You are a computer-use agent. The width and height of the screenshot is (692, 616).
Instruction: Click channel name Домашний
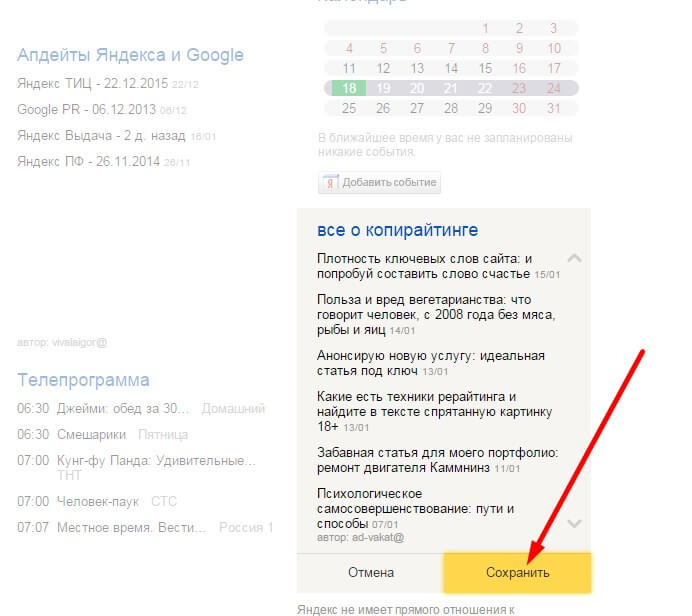click(x=233, y=409)
